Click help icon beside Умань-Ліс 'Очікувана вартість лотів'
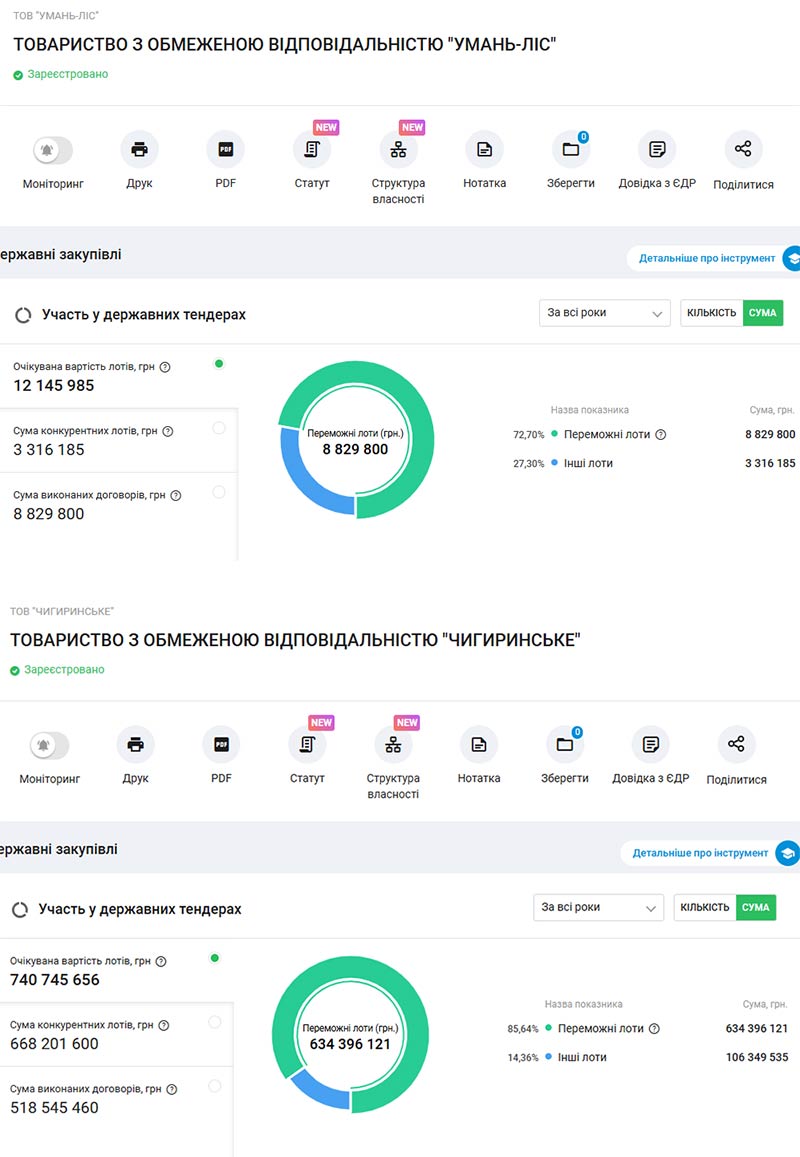 pos(165,367)
